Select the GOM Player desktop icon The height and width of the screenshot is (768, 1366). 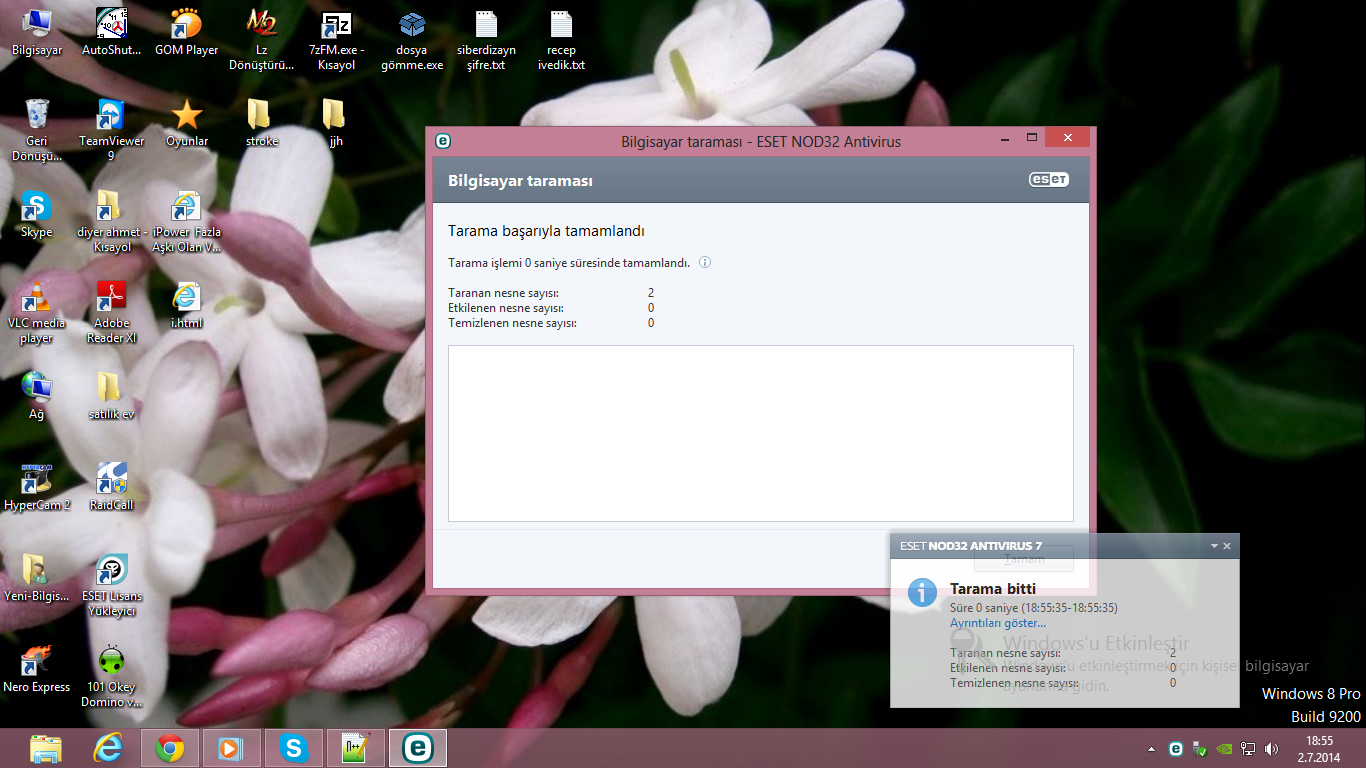186,33
